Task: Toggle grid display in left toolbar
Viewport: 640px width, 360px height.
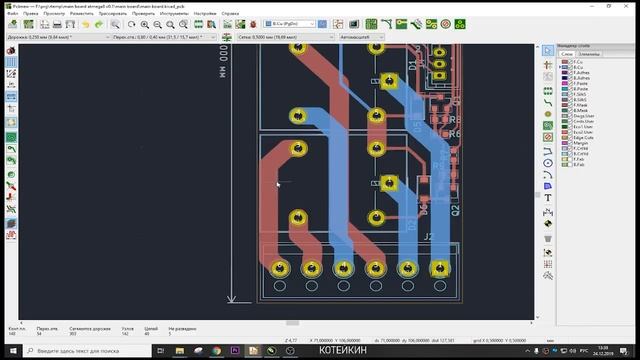Action: click(x=11, y=62)
